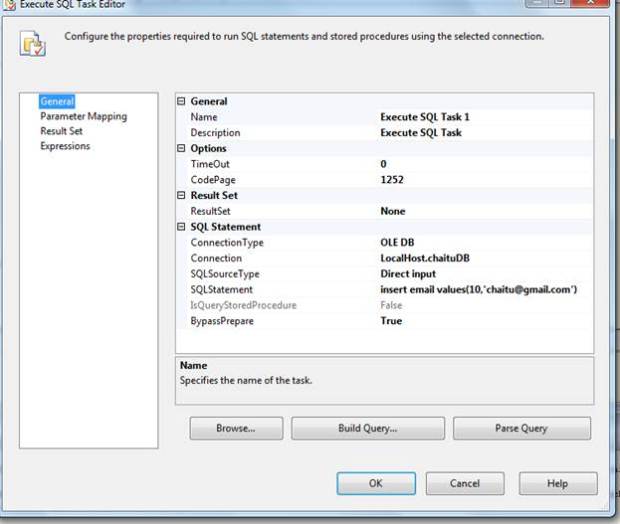This screenshot has width=620, height=524.
Task: Open the Build Query... dialog
Action: pyautogui.click(x=368, y=428)
